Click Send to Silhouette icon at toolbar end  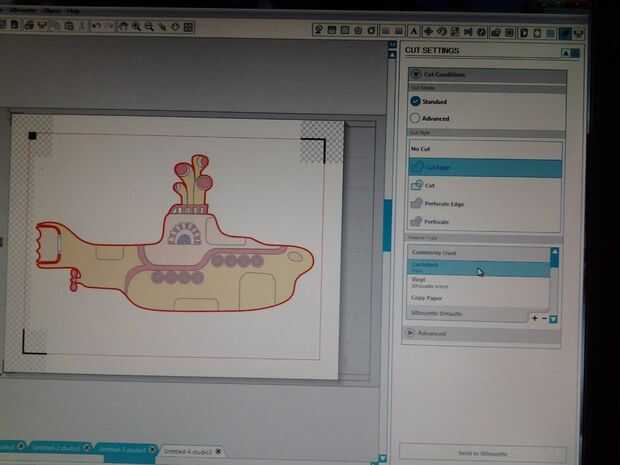click(x=579, y=34)
